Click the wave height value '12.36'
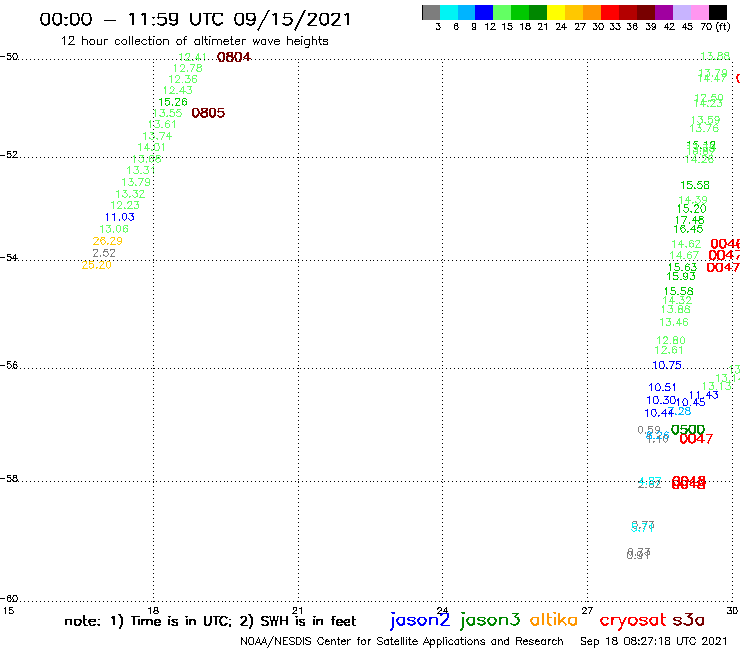 [x=183, y=80]
